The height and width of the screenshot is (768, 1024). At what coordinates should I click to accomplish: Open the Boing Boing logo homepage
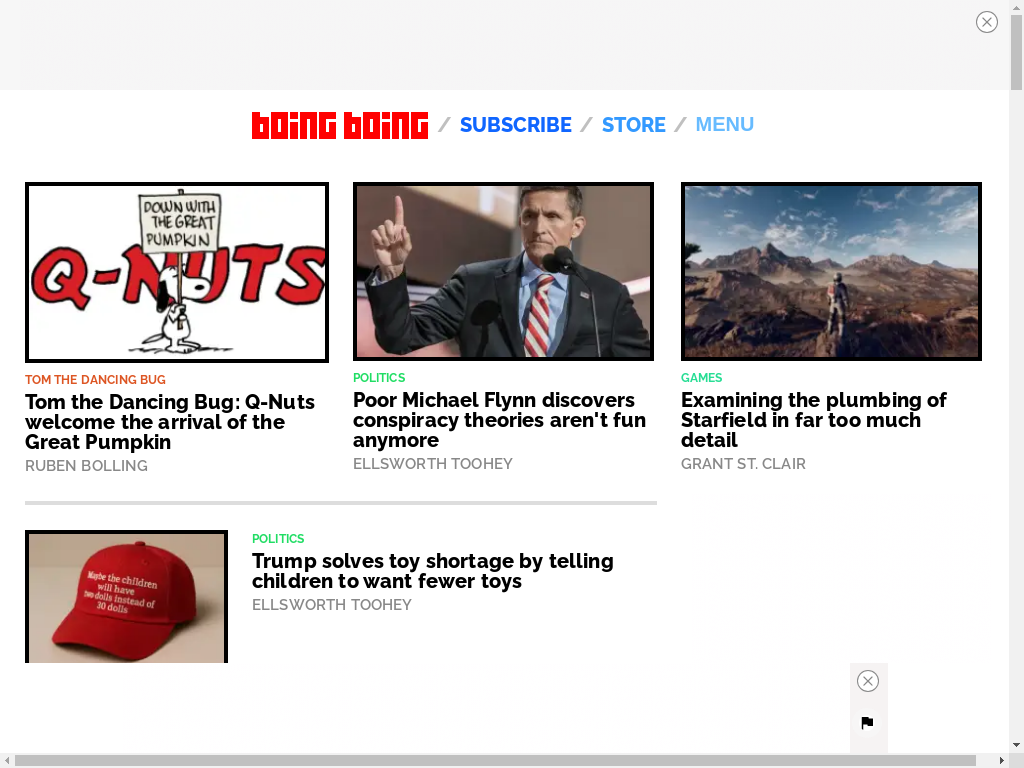click(x=340, y=125)
